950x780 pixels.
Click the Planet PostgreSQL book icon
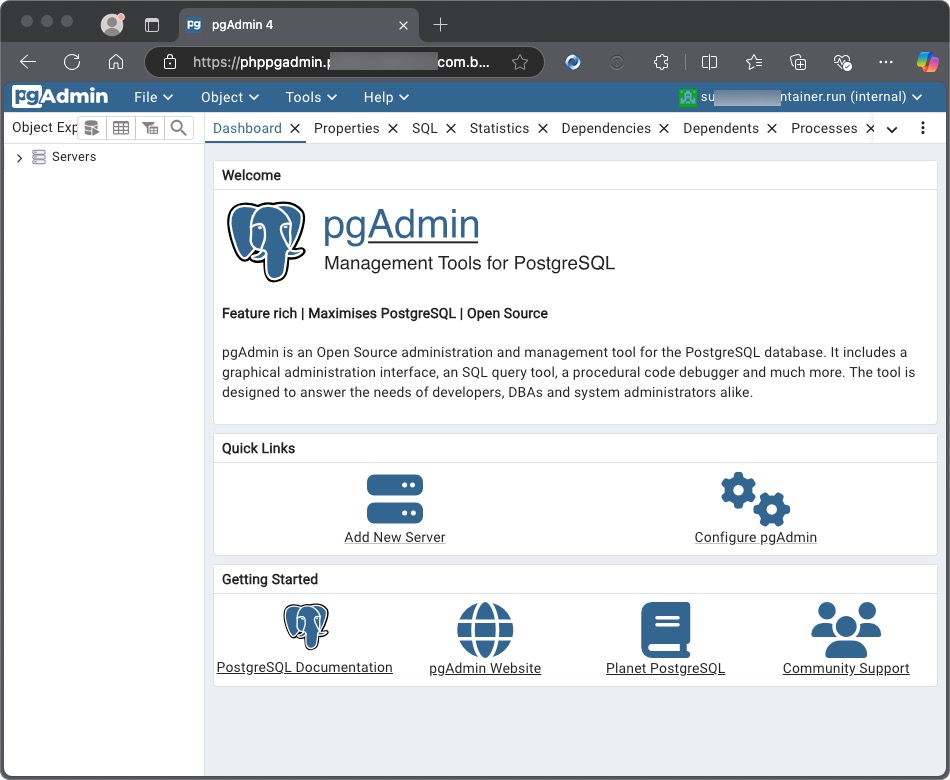(x=665, y=630)
